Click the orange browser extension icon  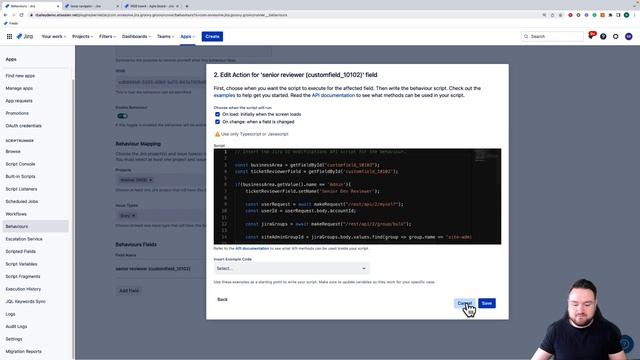[602, 15]
